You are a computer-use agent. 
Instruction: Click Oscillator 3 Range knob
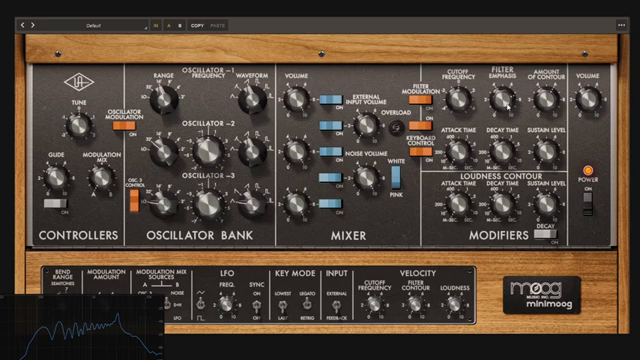point(164,204)
